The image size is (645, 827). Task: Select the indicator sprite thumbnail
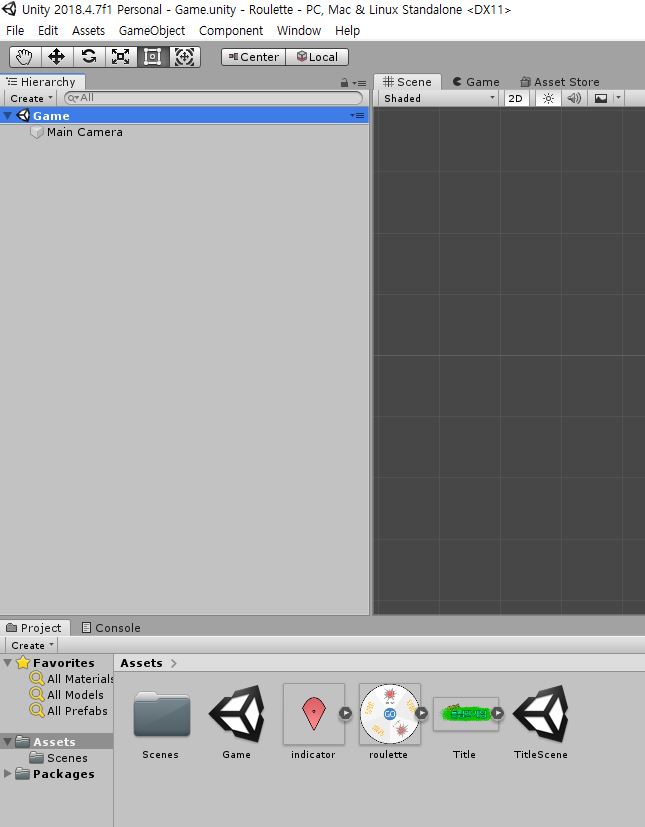click(314, 714)
